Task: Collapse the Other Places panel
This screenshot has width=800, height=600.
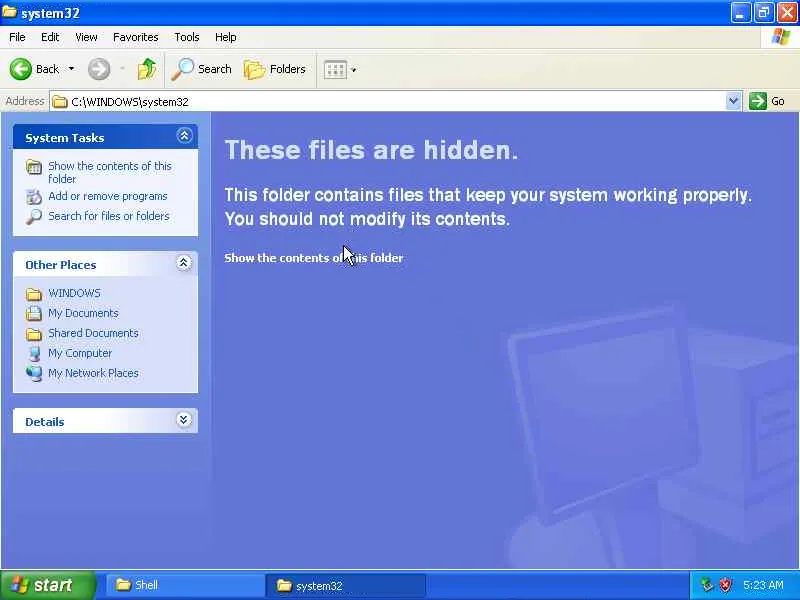Action: (x=184, y=263)
